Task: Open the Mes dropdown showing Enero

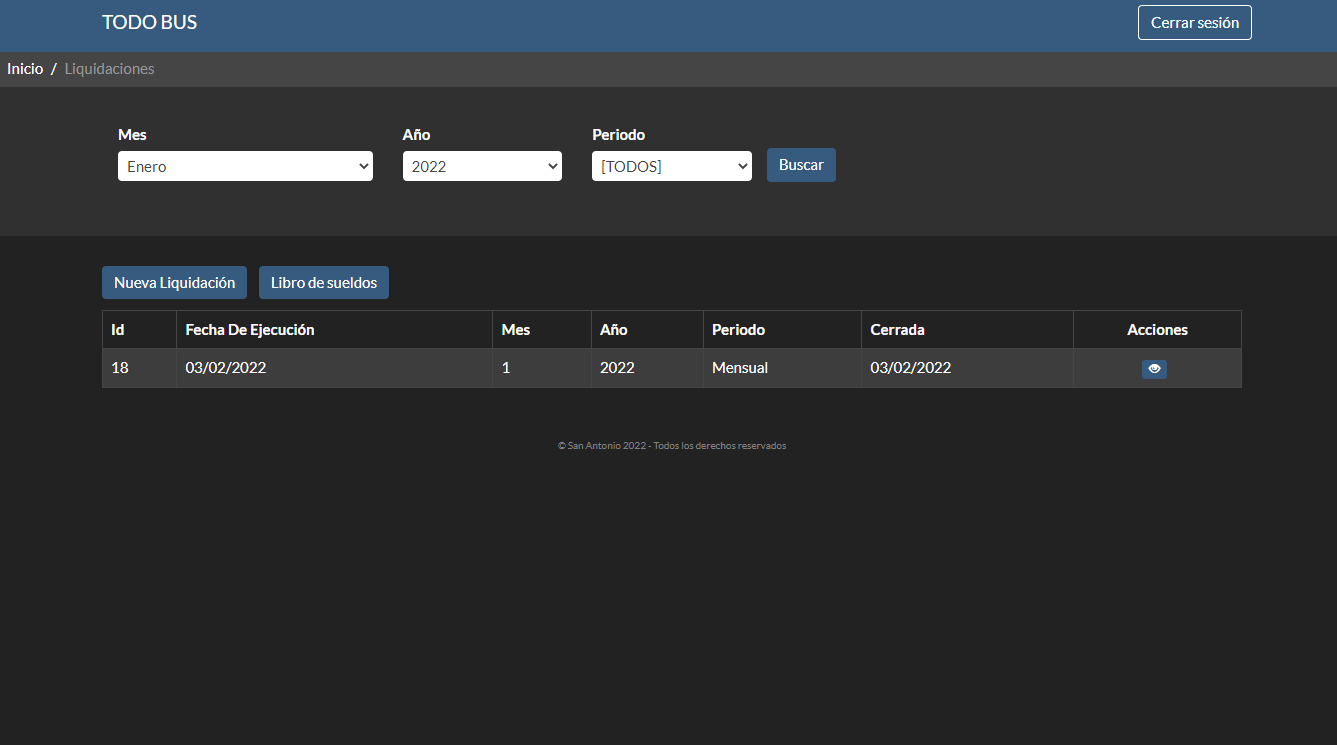Action: [245, 166]
